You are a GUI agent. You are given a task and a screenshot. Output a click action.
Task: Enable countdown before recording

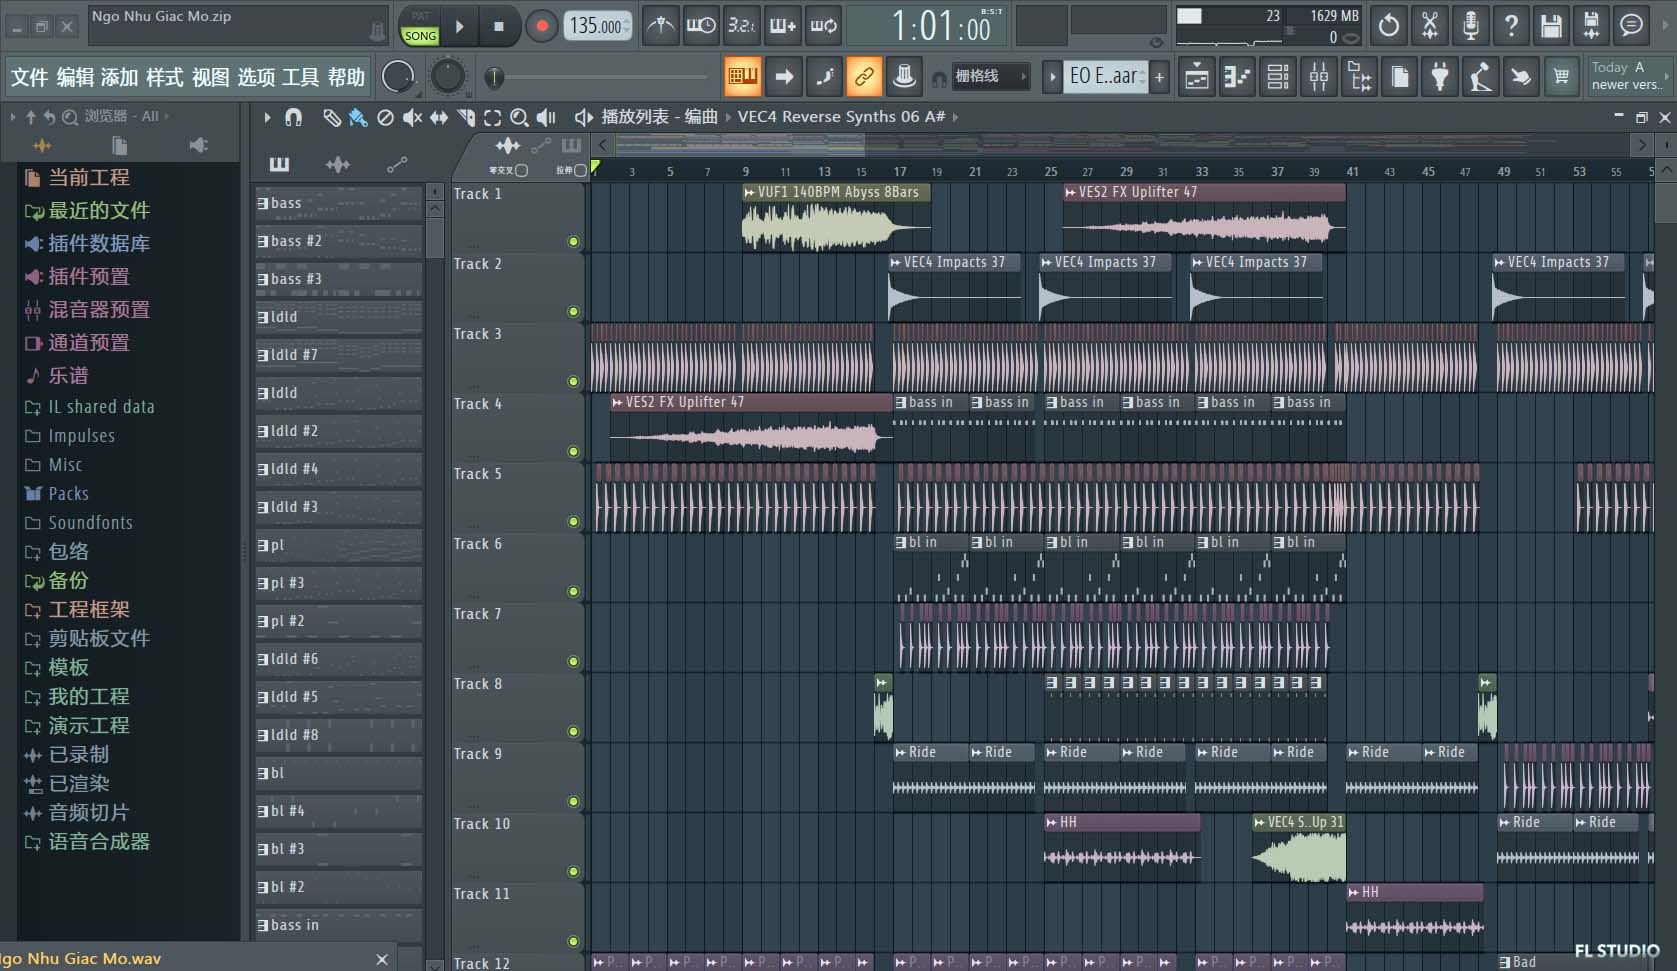click(x=741, y=25)
